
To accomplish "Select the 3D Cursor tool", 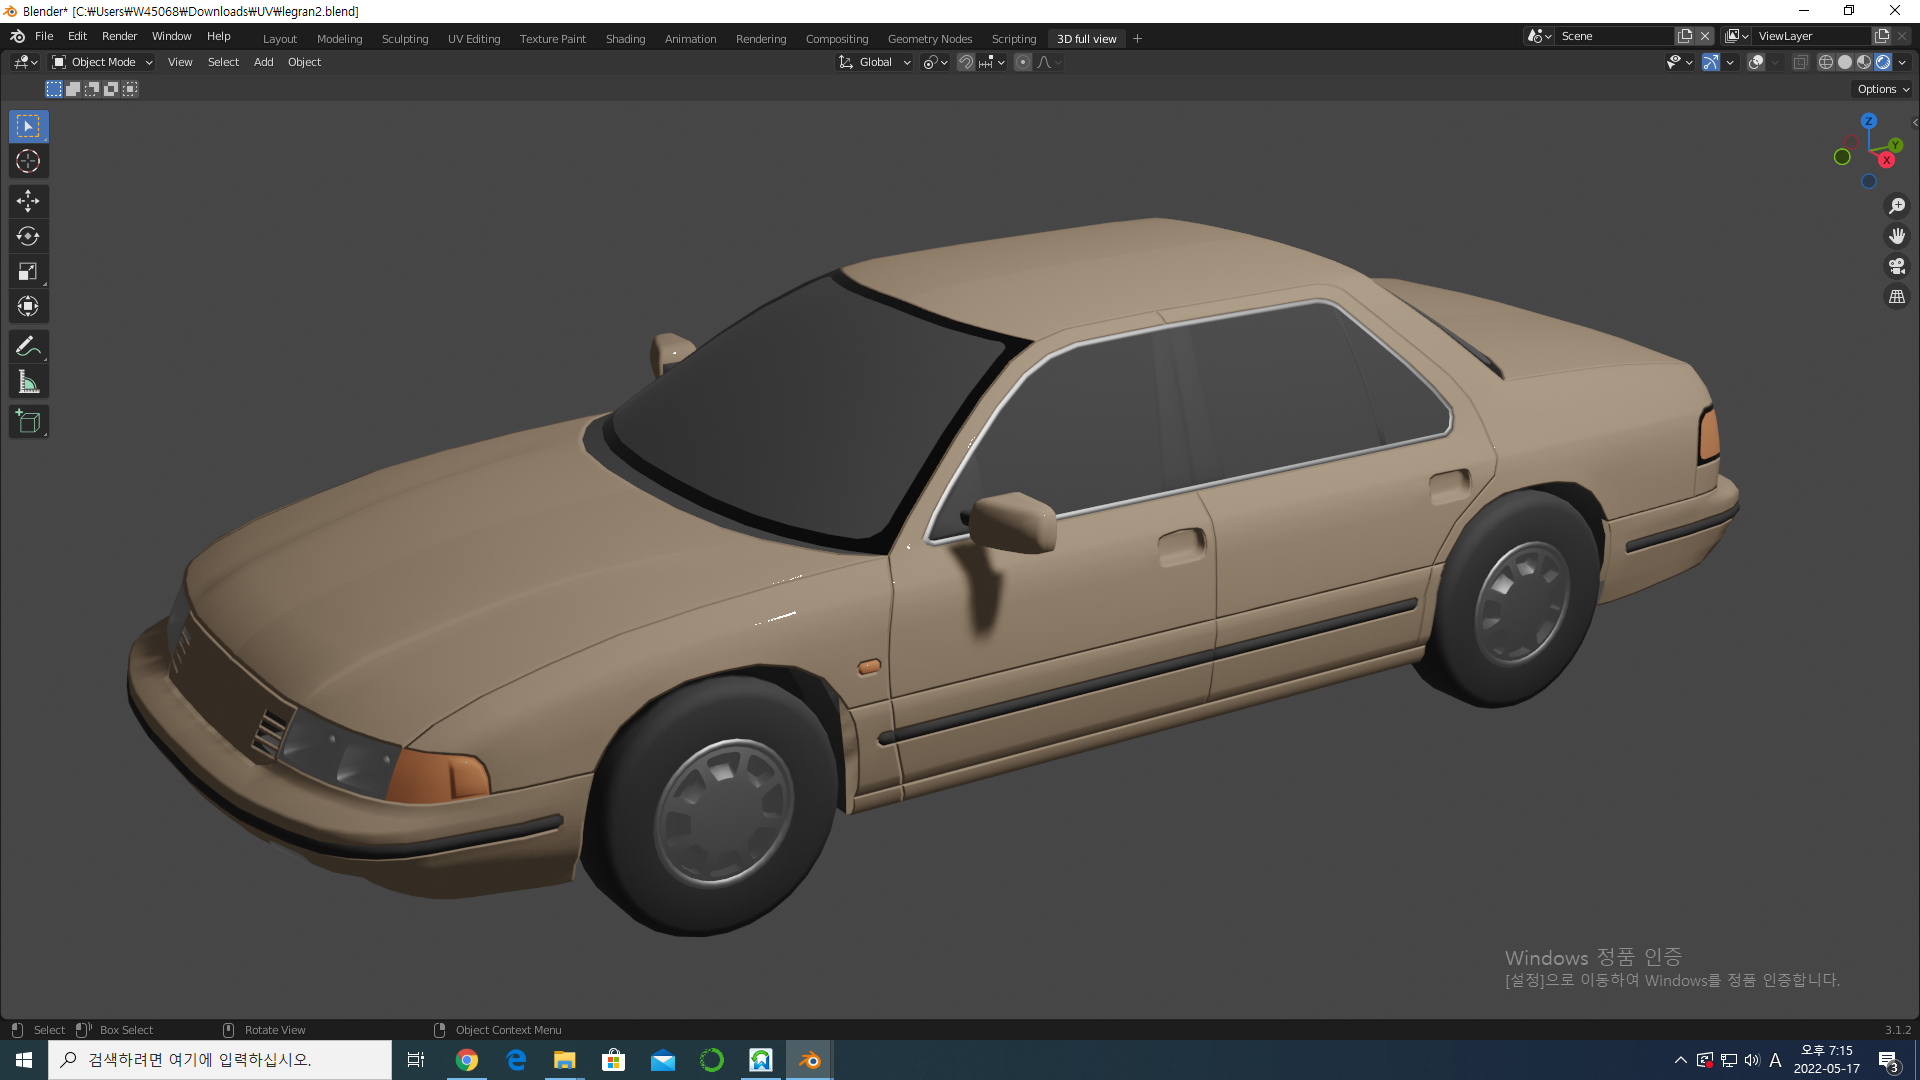I will point(28,161).
